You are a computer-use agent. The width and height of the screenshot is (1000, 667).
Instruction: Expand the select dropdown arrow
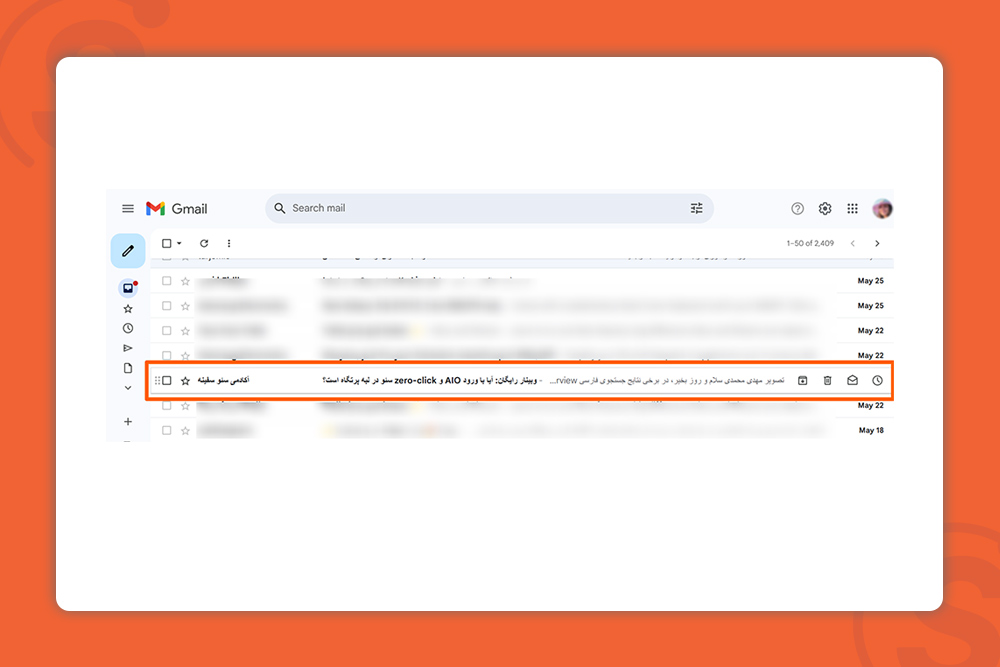click(x=179, y=243)
